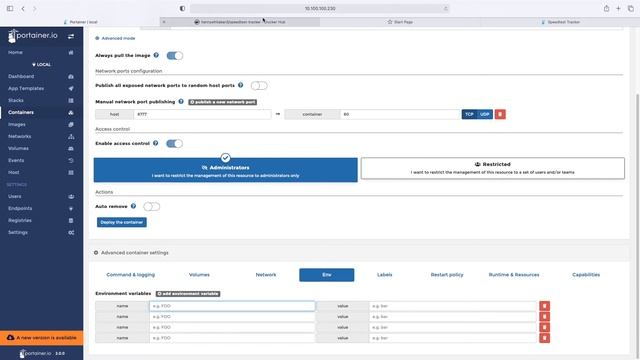640x360 pixels.
Task: Delete the second environment variable row
Action: 544,317
